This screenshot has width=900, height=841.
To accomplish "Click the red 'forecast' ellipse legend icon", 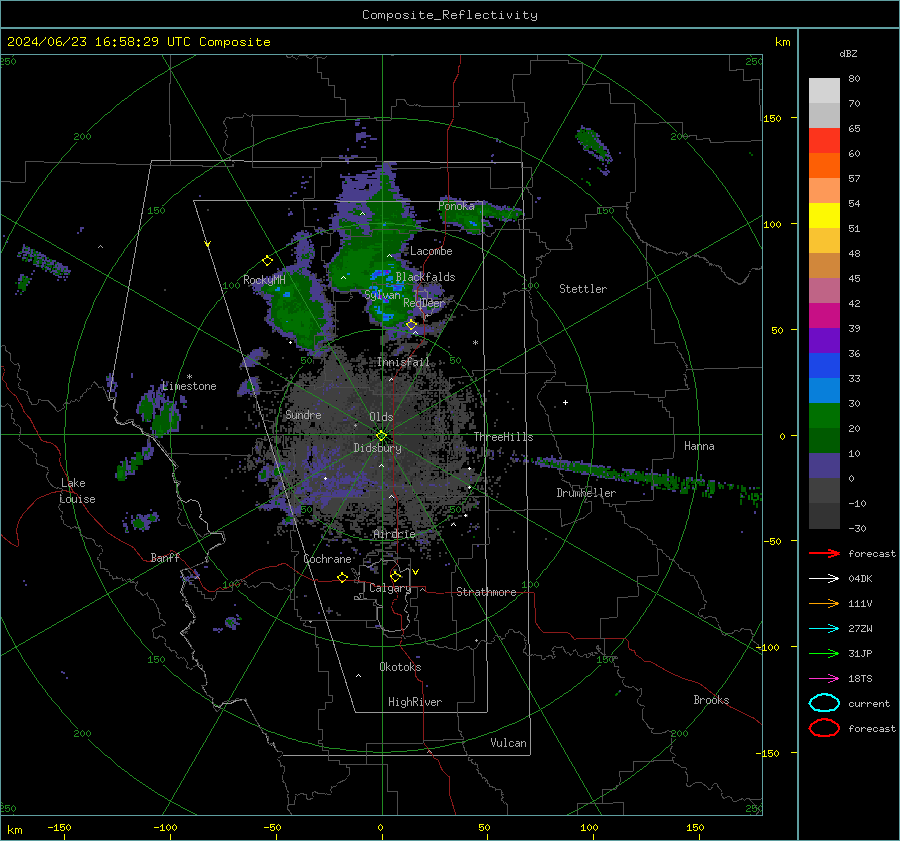I will pos(824,728).
